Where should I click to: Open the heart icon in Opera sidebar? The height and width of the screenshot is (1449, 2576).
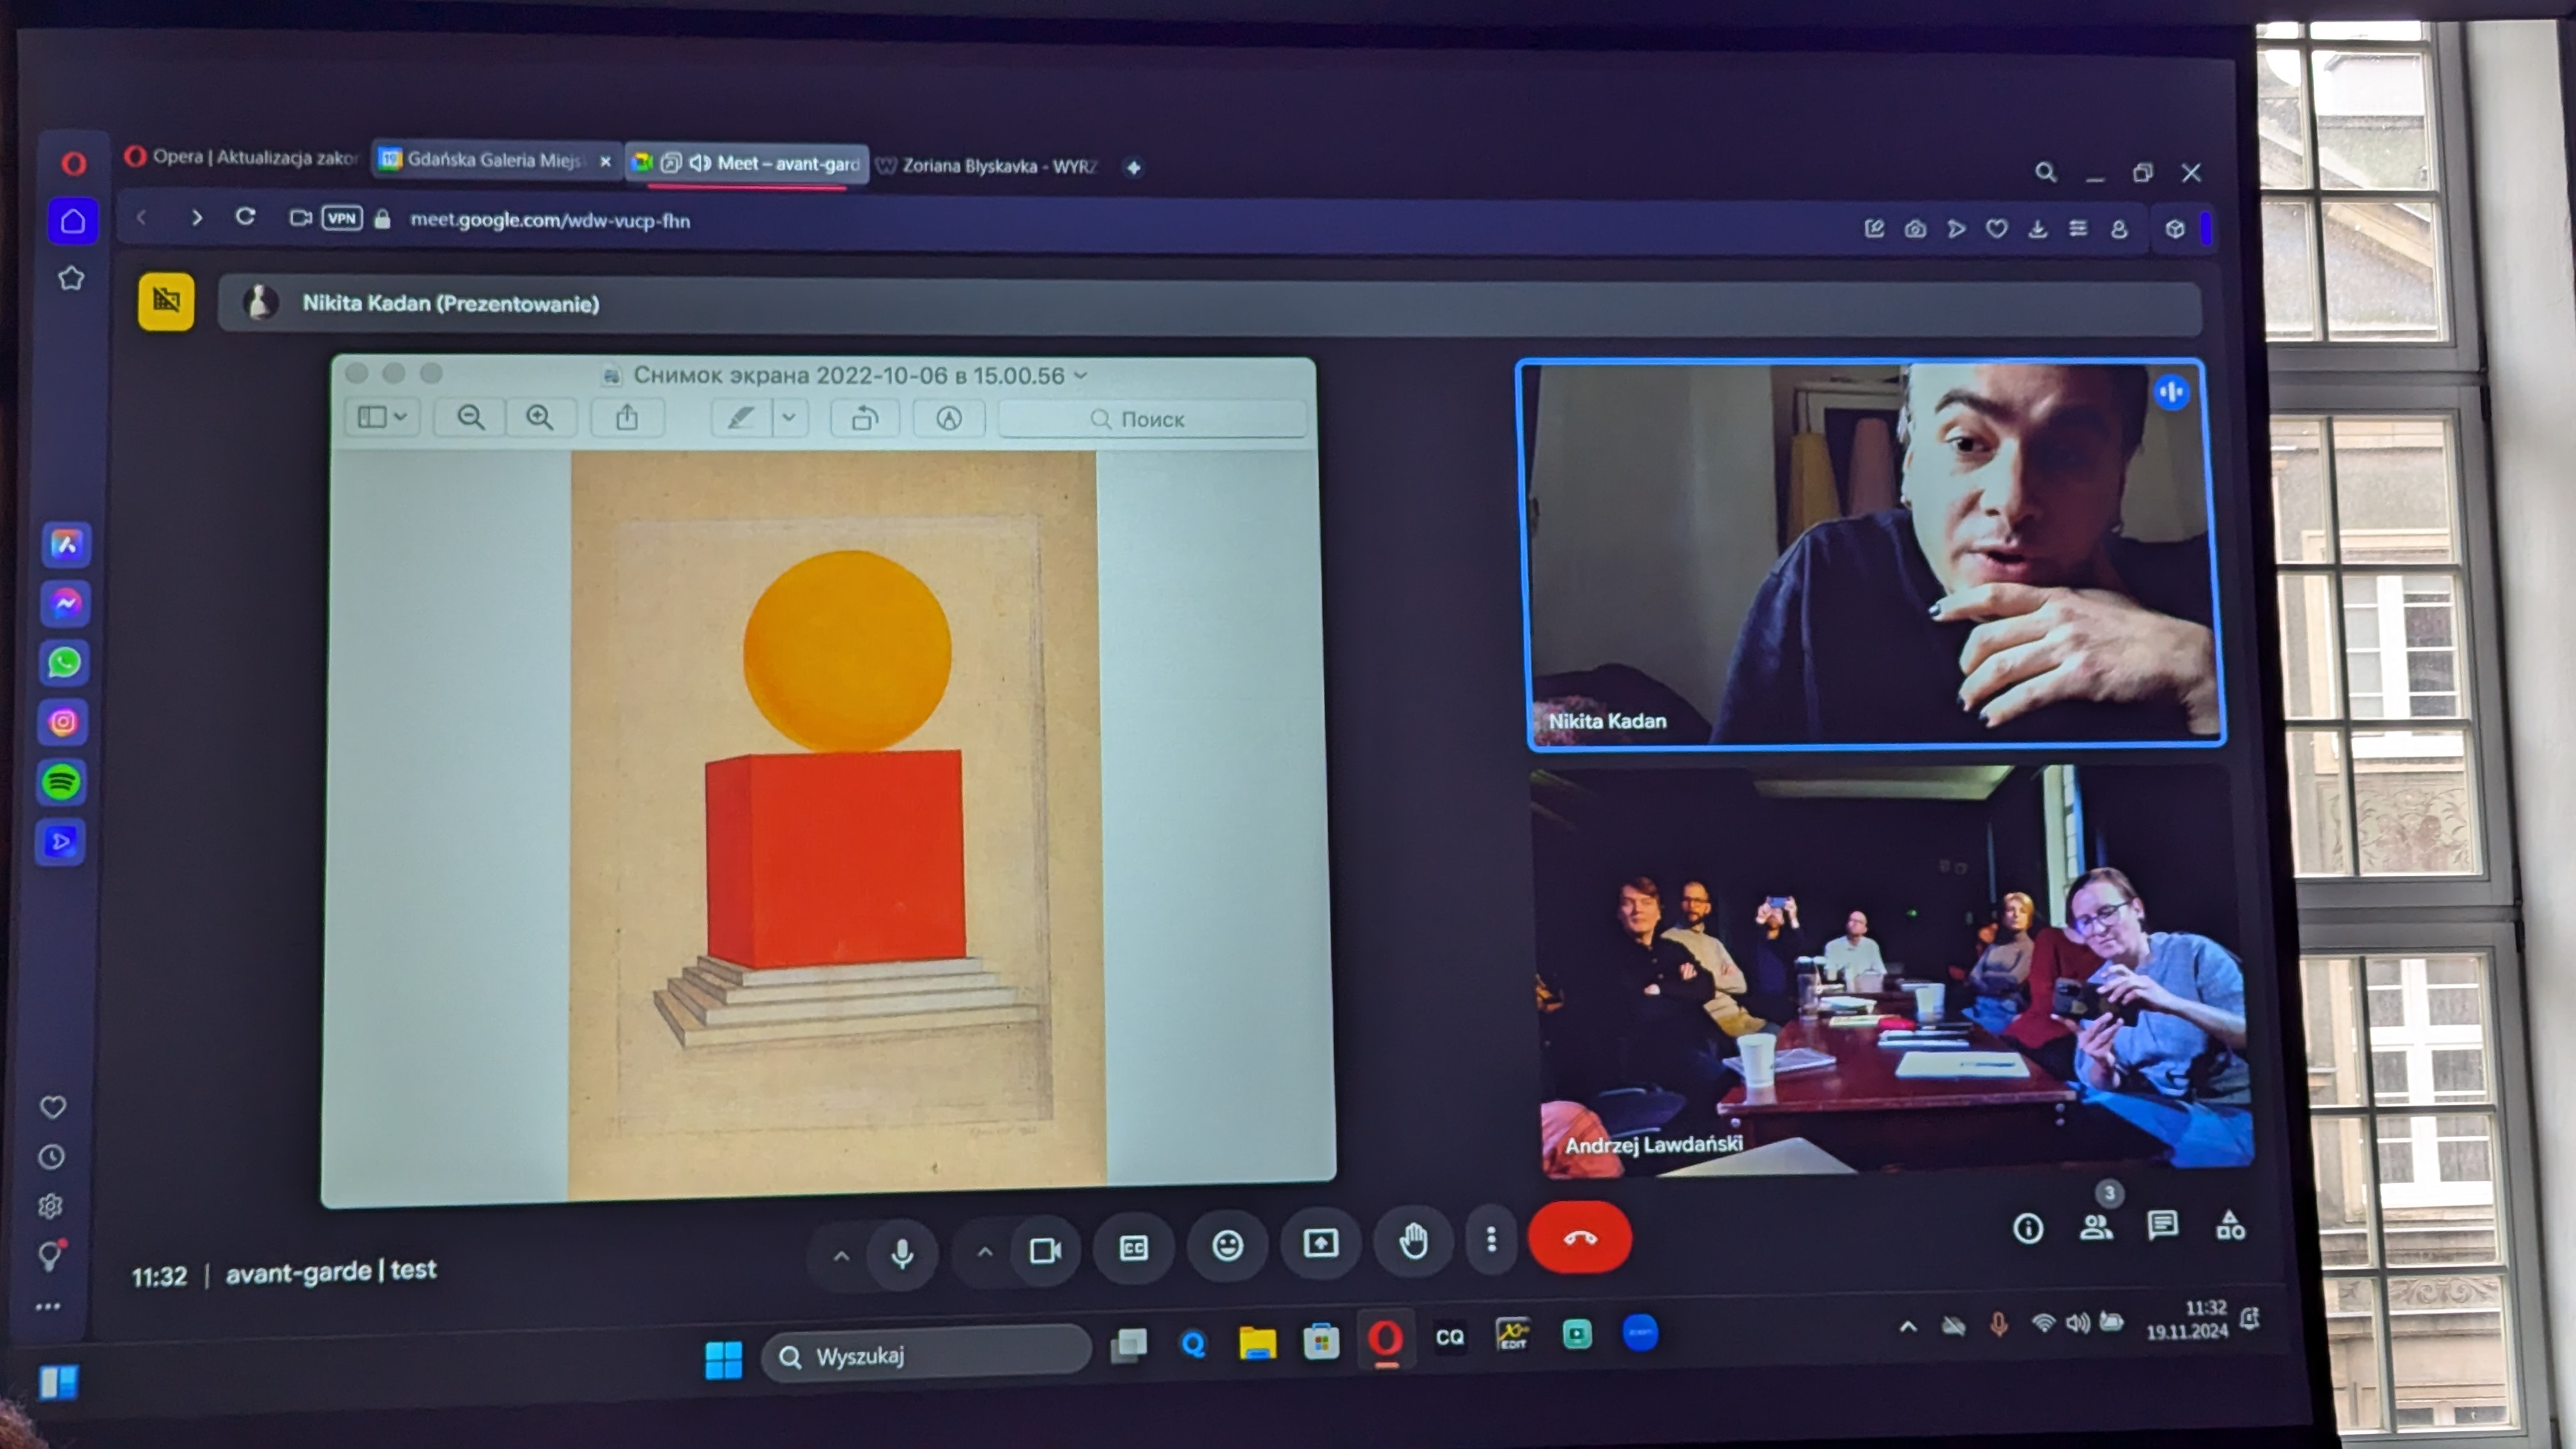tap(53, 1107)
